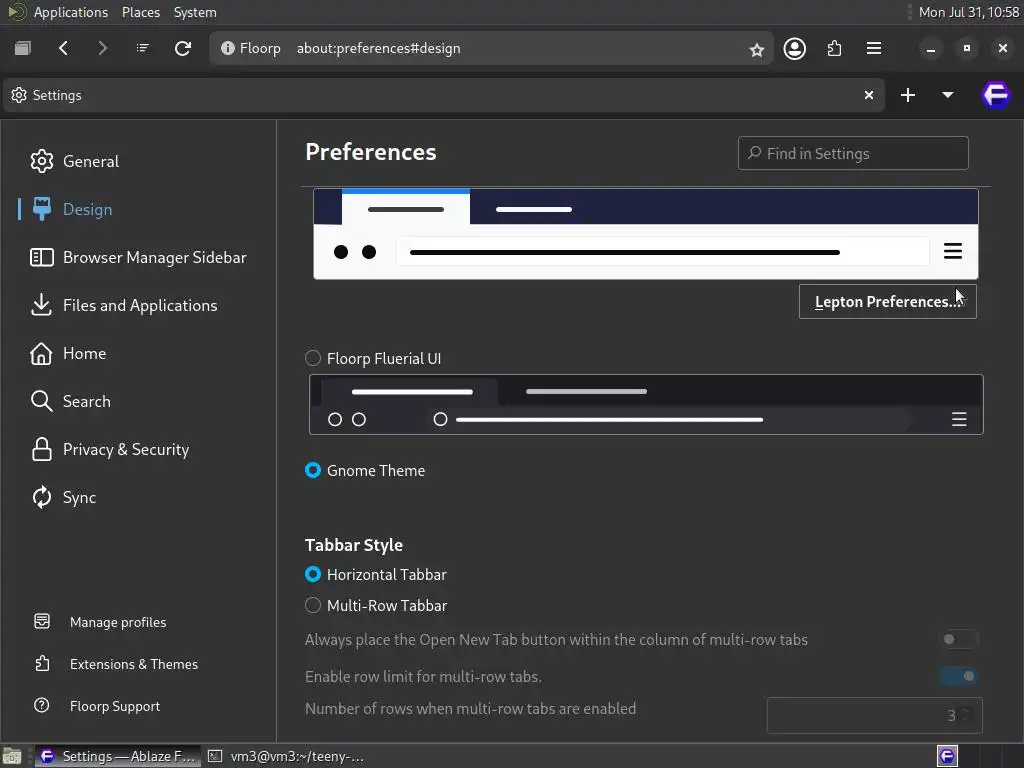
Task: Click the Find in Settings search field
Action: click(x=853, y=153)
